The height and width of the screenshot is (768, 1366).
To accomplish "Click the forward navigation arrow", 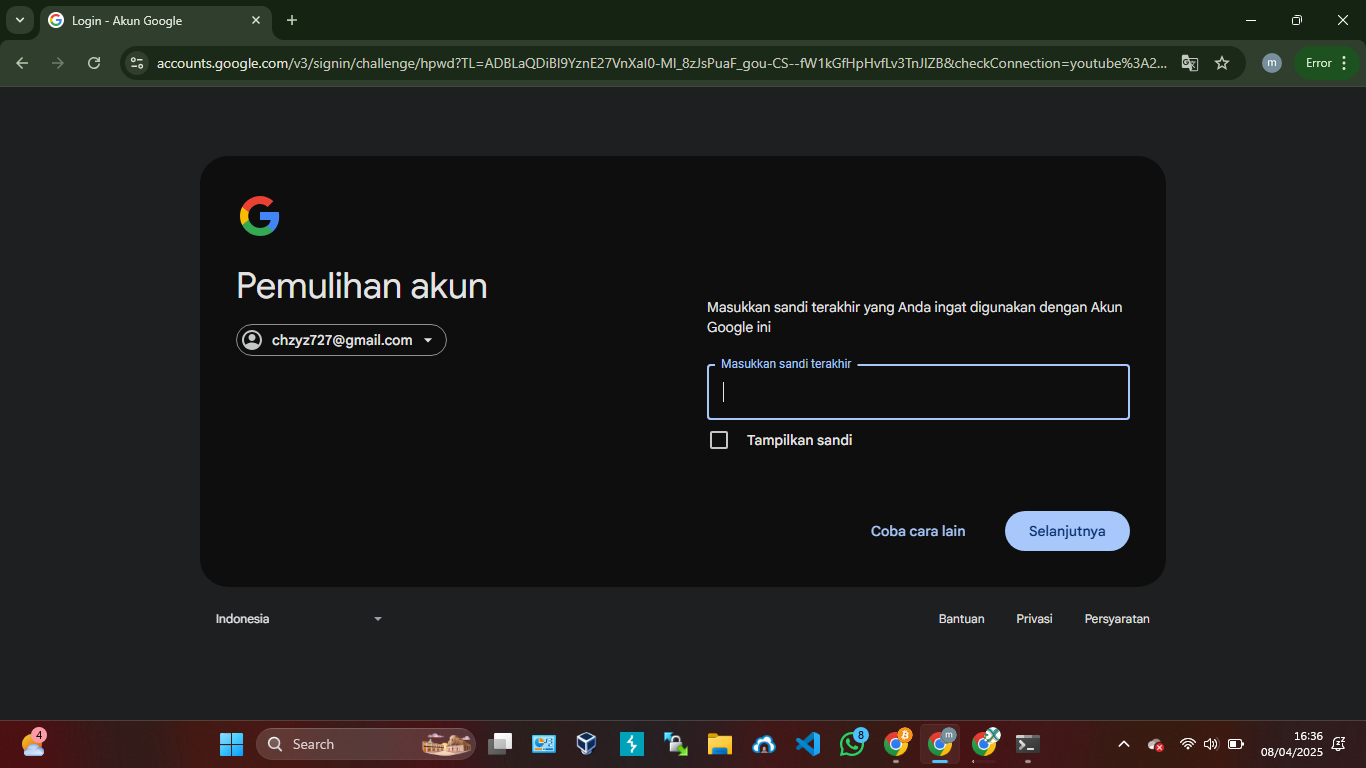I will pos(58,63).
